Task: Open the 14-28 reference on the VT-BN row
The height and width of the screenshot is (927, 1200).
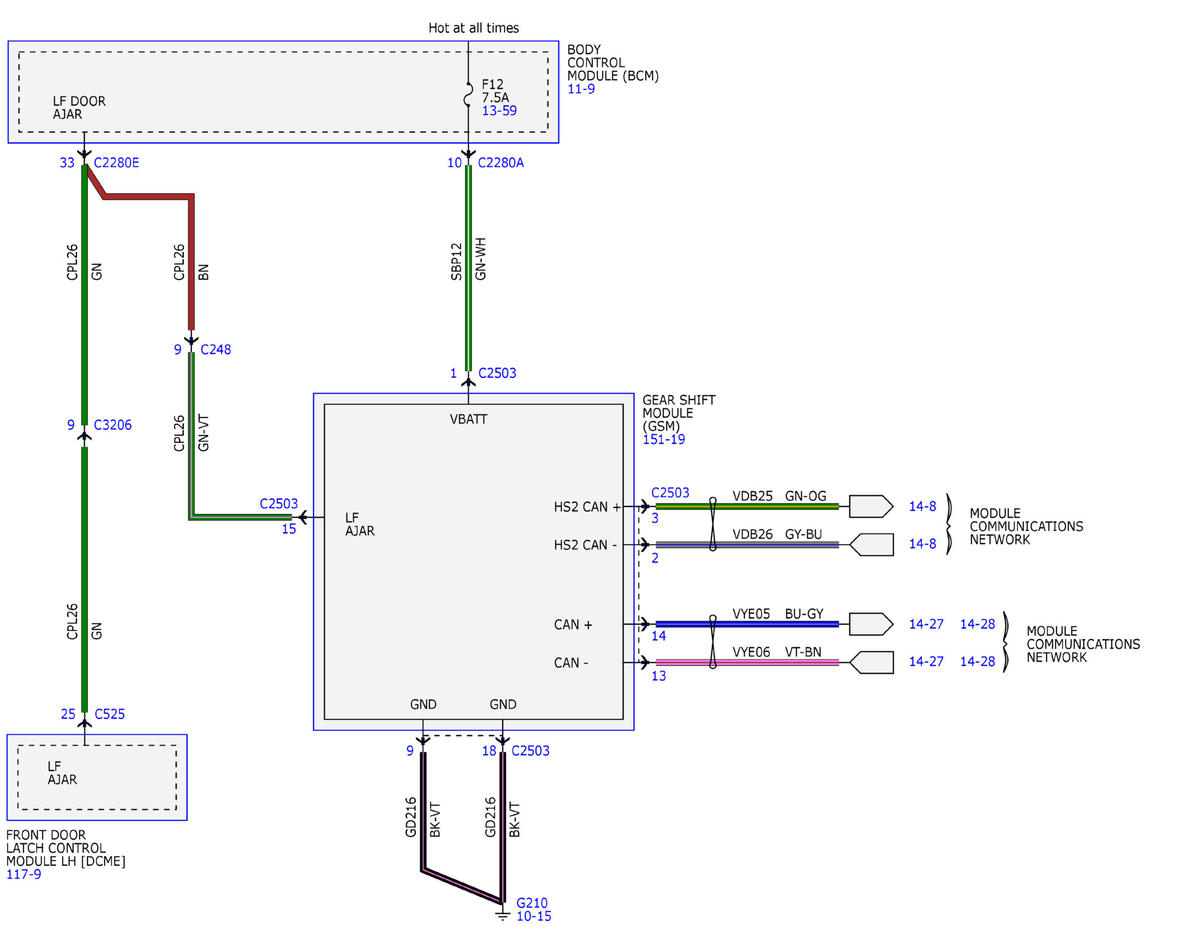Action: tap(977, 662)
